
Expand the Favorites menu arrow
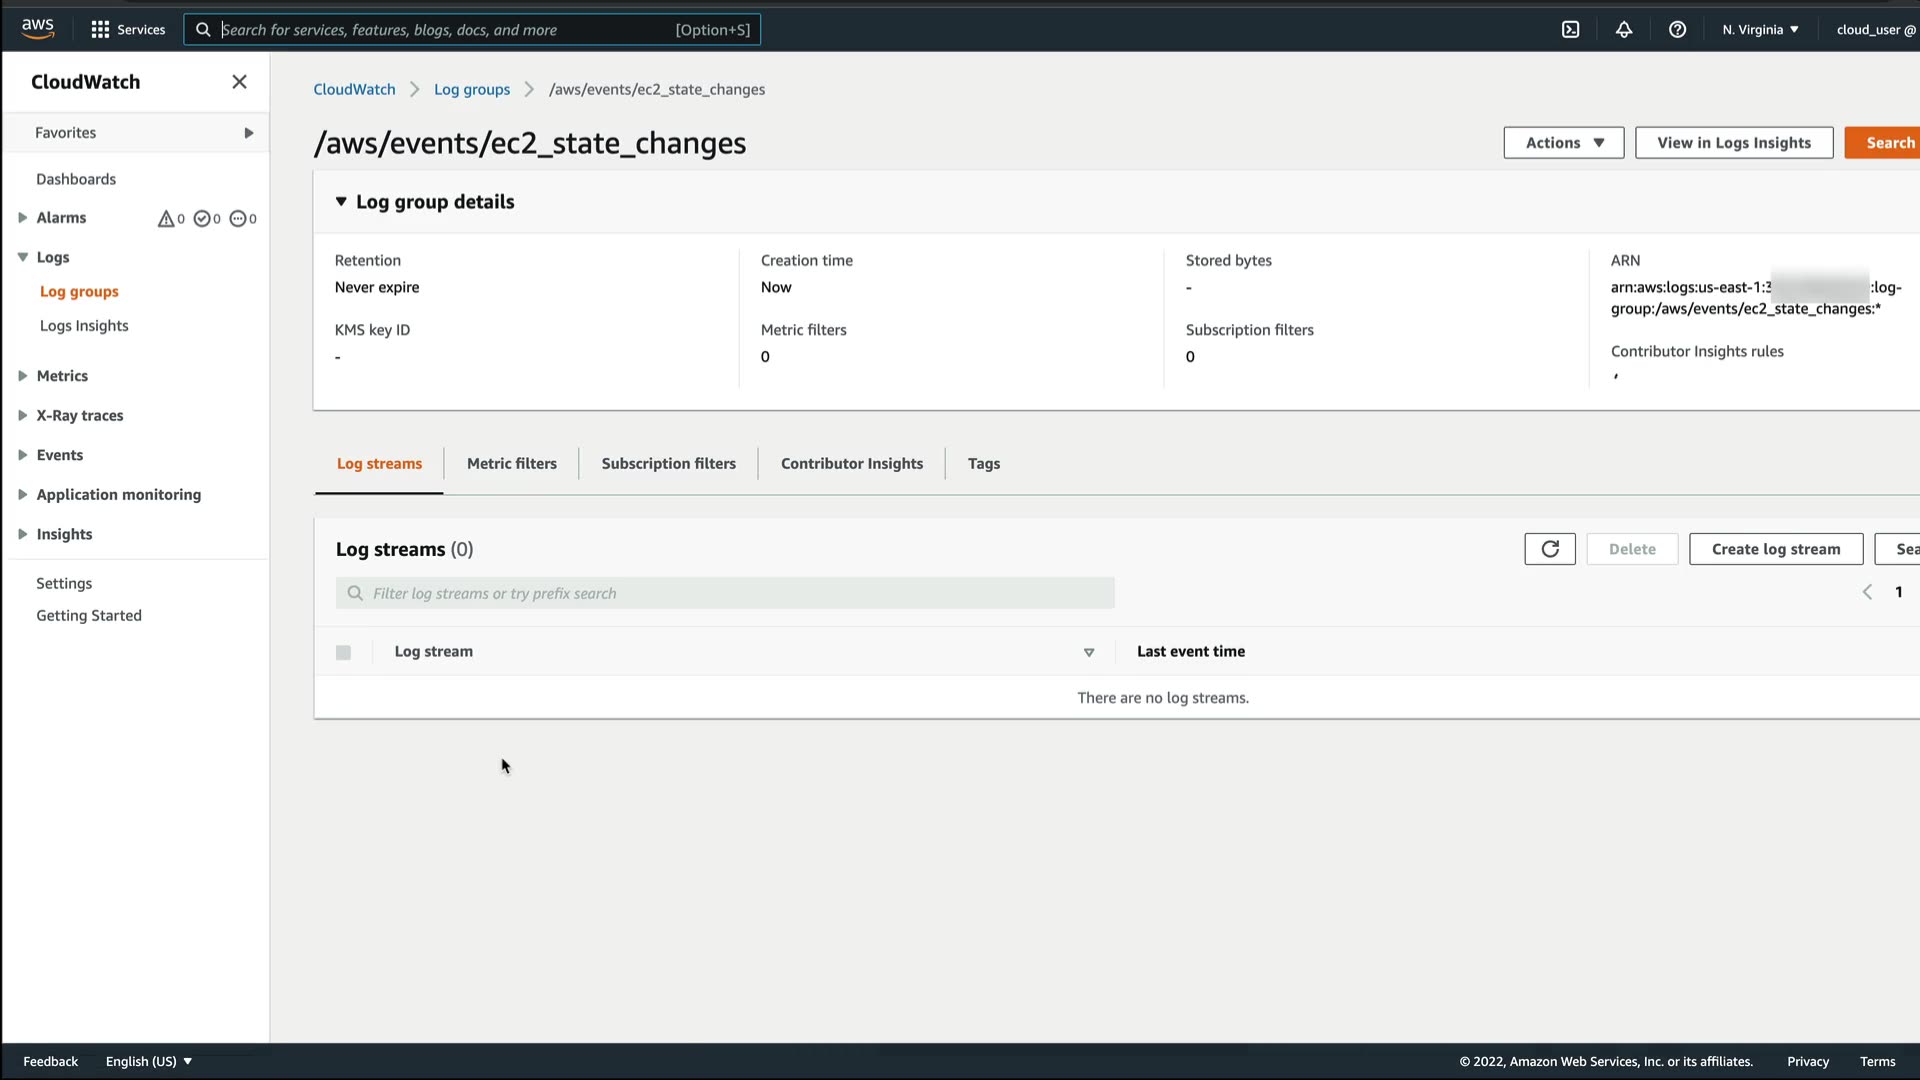click(x=249, y=133)
